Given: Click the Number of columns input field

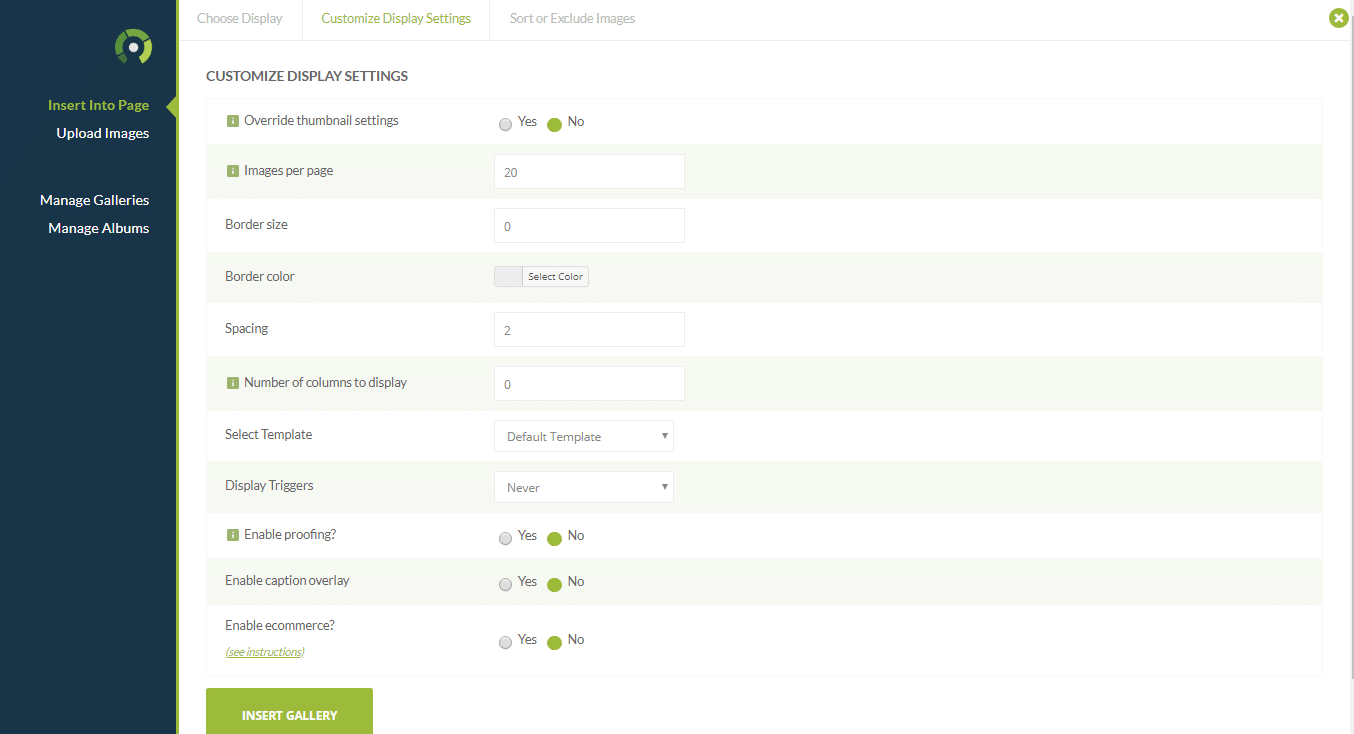Looking at the screenshot, I should coord(589,383).
